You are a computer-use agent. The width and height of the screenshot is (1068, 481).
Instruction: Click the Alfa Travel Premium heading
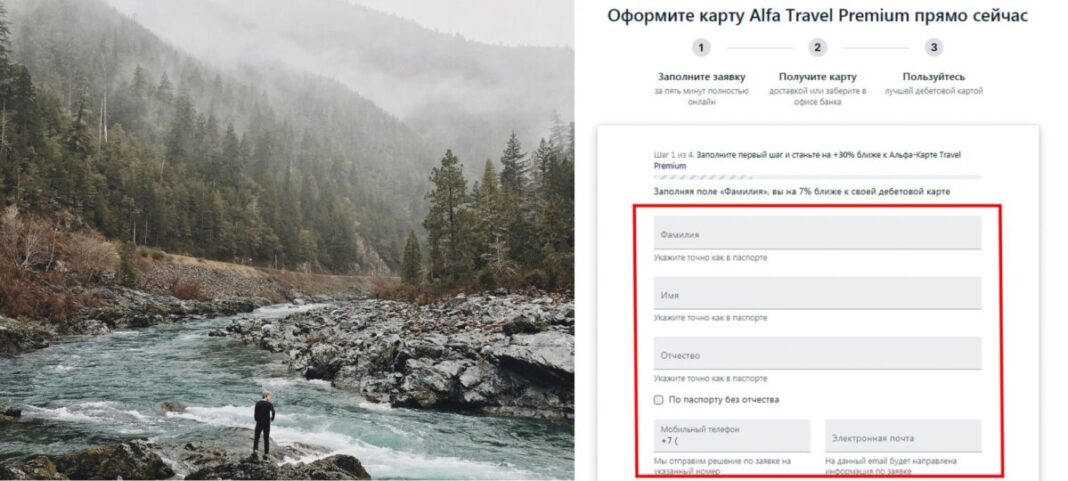[x=817, y=16]
